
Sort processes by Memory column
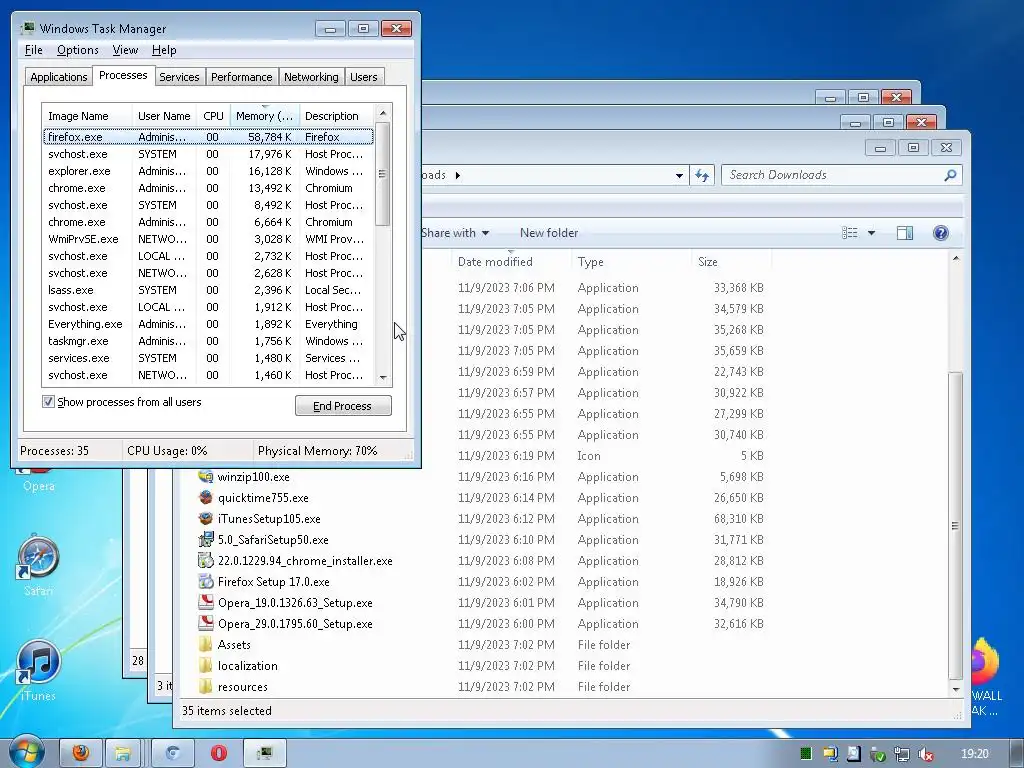click(x=264, y=116)
